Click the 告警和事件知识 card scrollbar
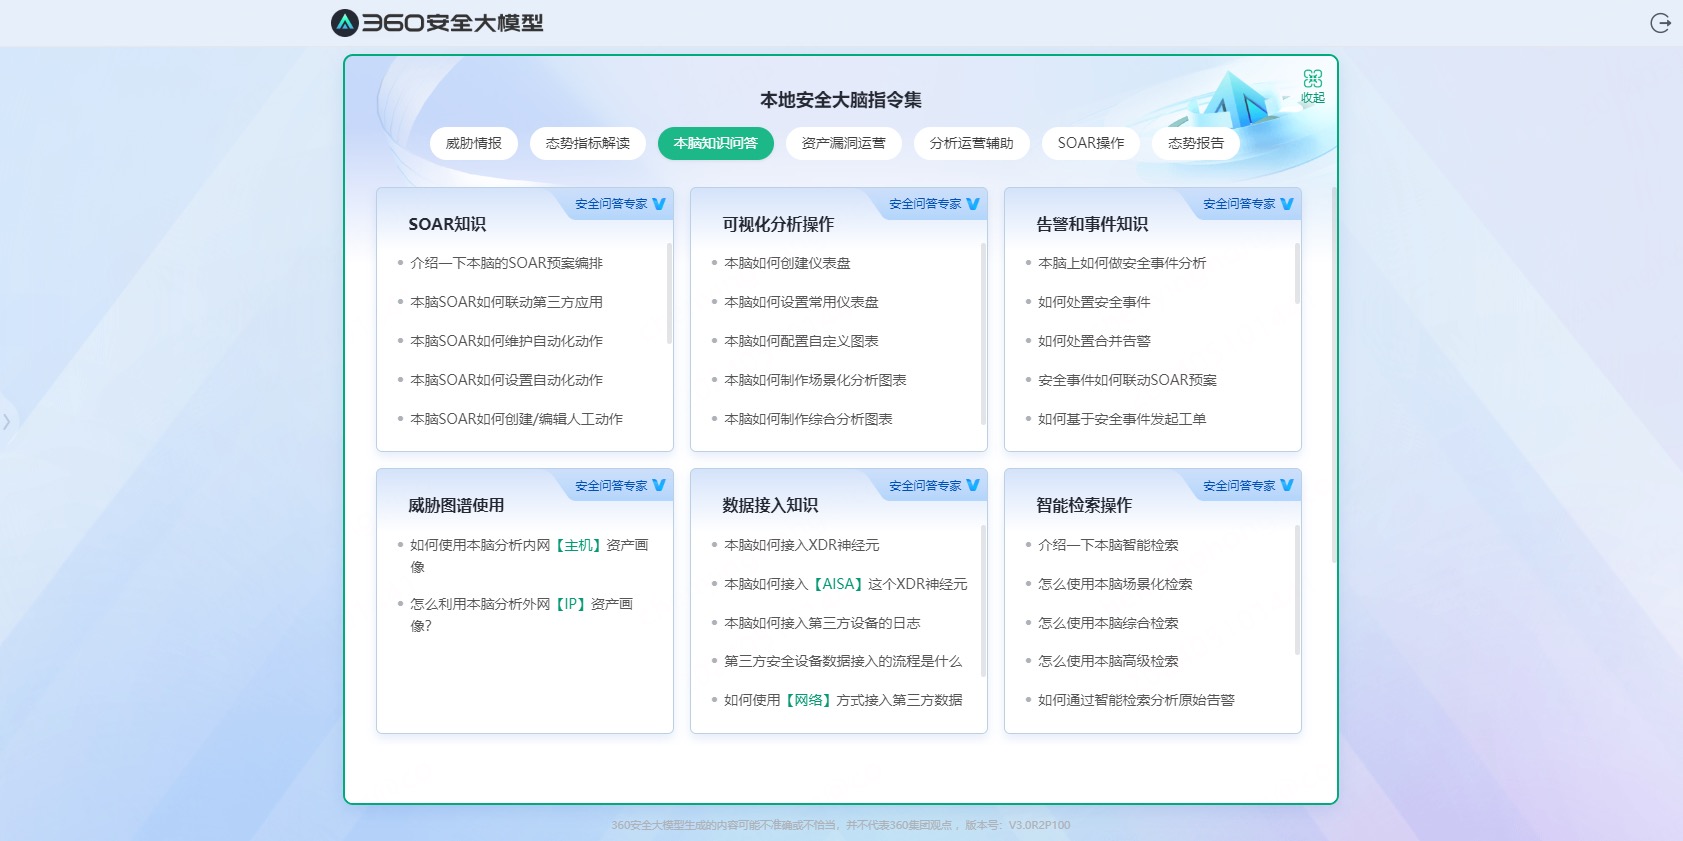1683x841 pixels. [x=1297, y=273]
